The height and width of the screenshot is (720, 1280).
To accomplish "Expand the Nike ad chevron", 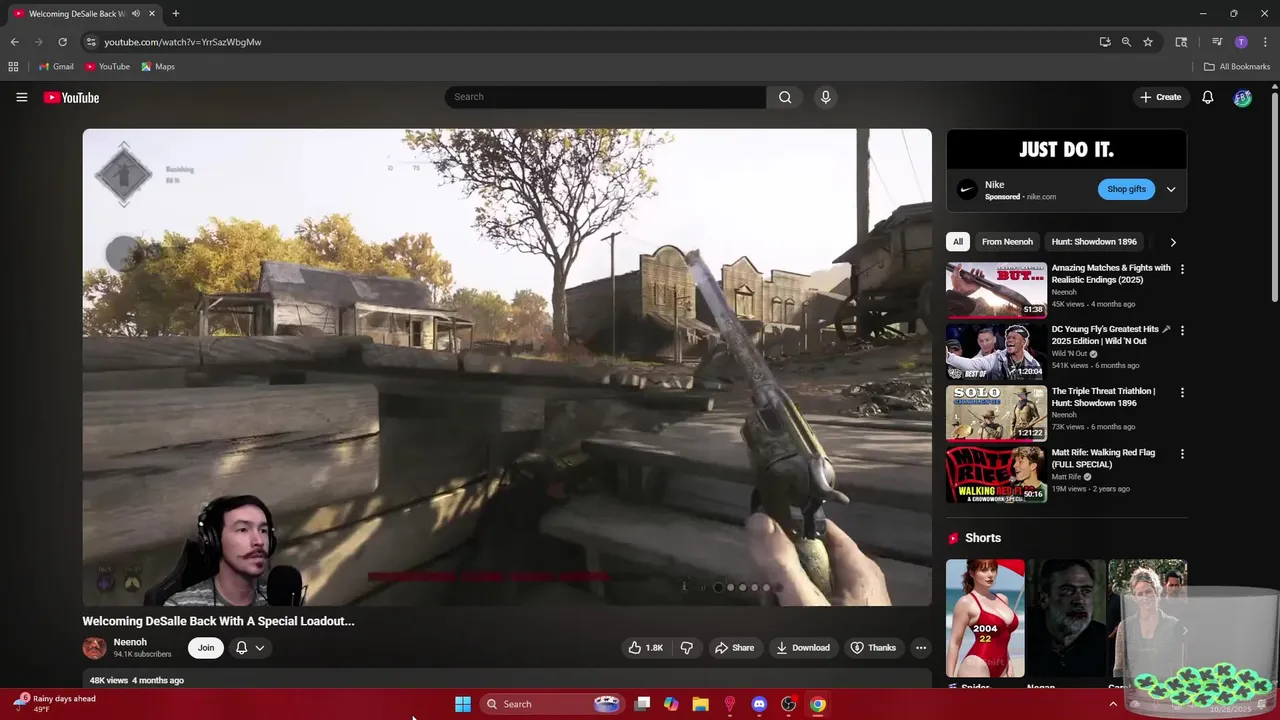I will click(x=1171, y=189).
